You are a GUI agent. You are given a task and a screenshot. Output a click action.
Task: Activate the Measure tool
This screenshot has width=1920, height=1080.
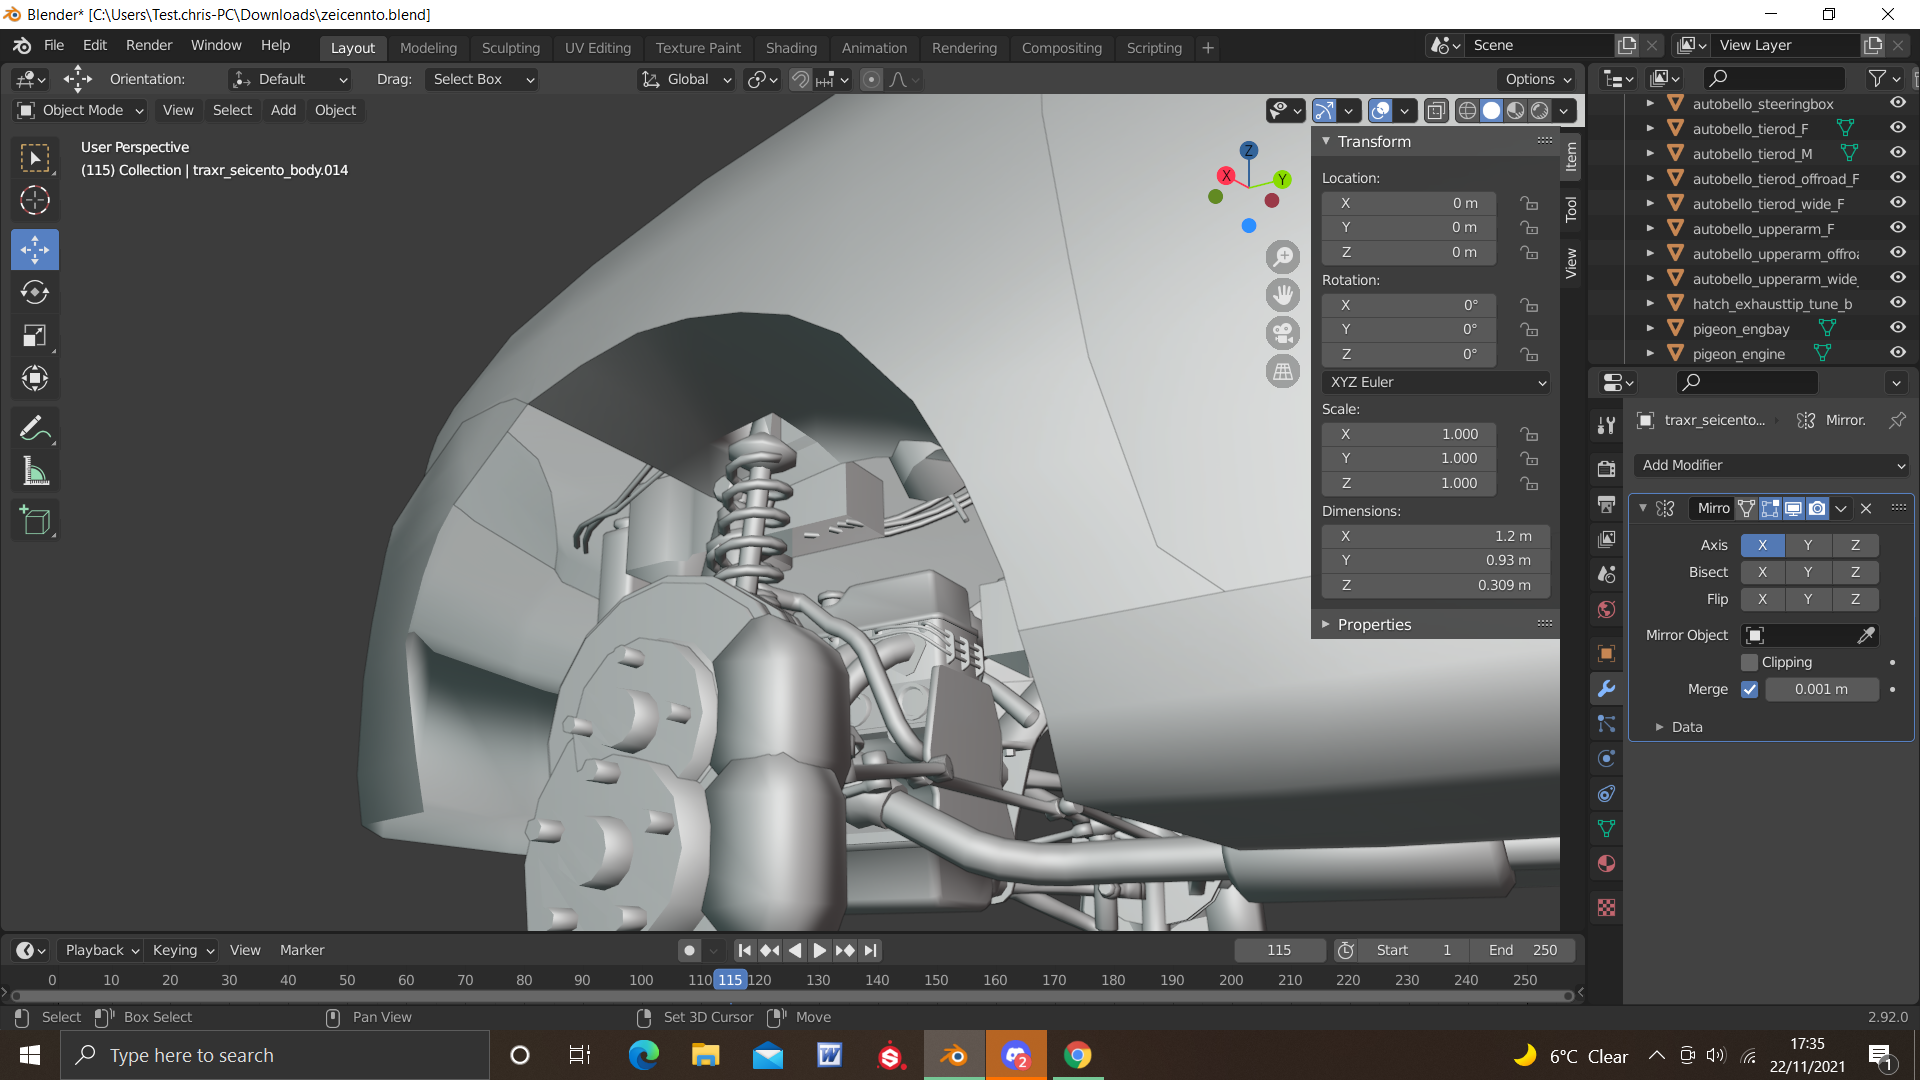click(x=35, y=472)
